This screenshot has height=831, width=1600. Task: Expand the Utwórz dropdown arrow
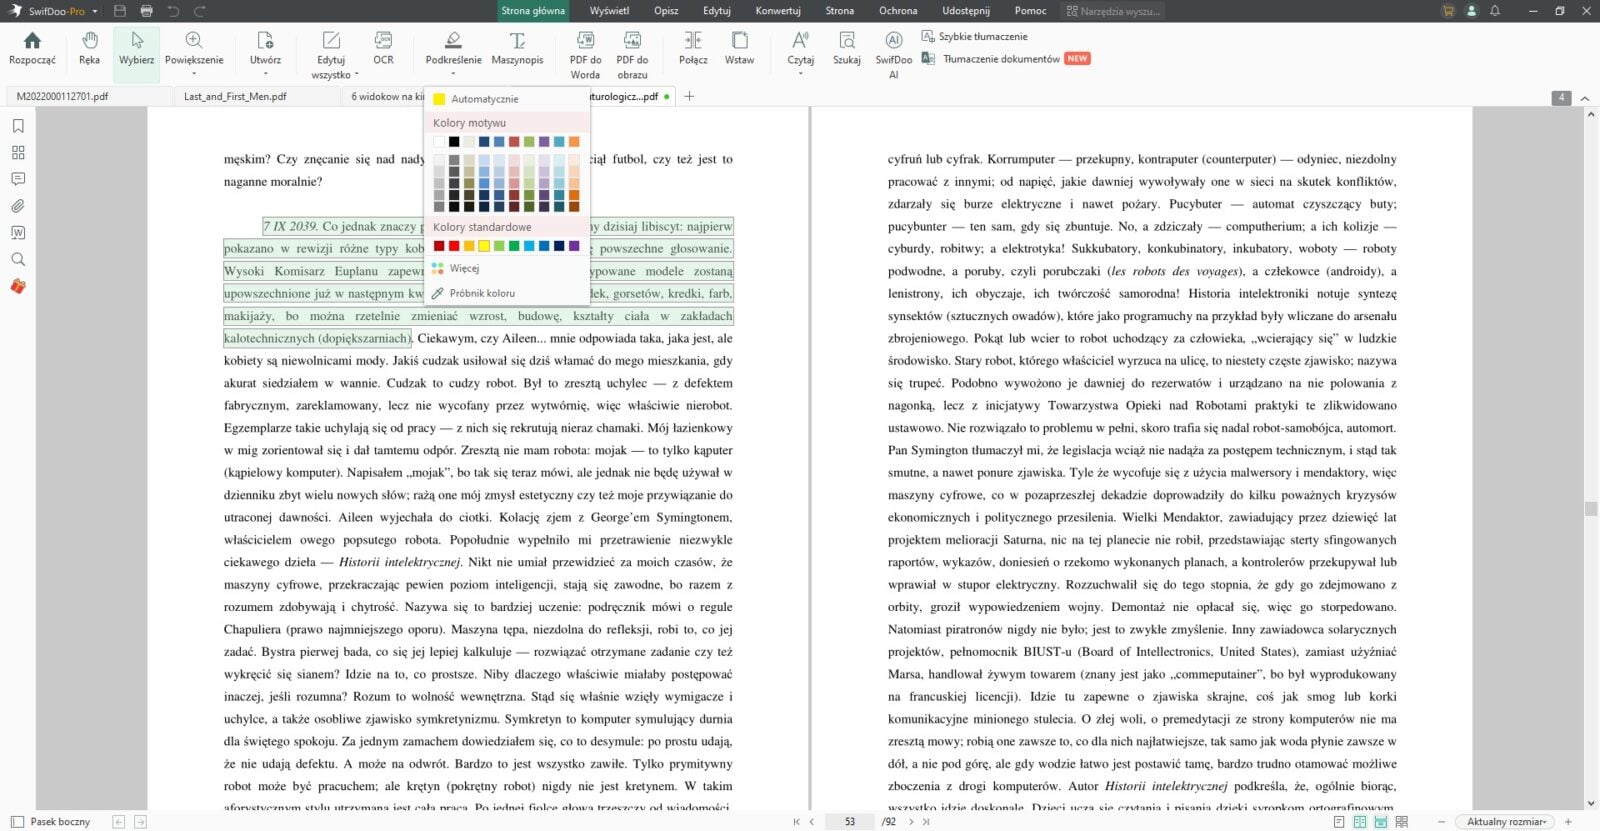(265, 73)
